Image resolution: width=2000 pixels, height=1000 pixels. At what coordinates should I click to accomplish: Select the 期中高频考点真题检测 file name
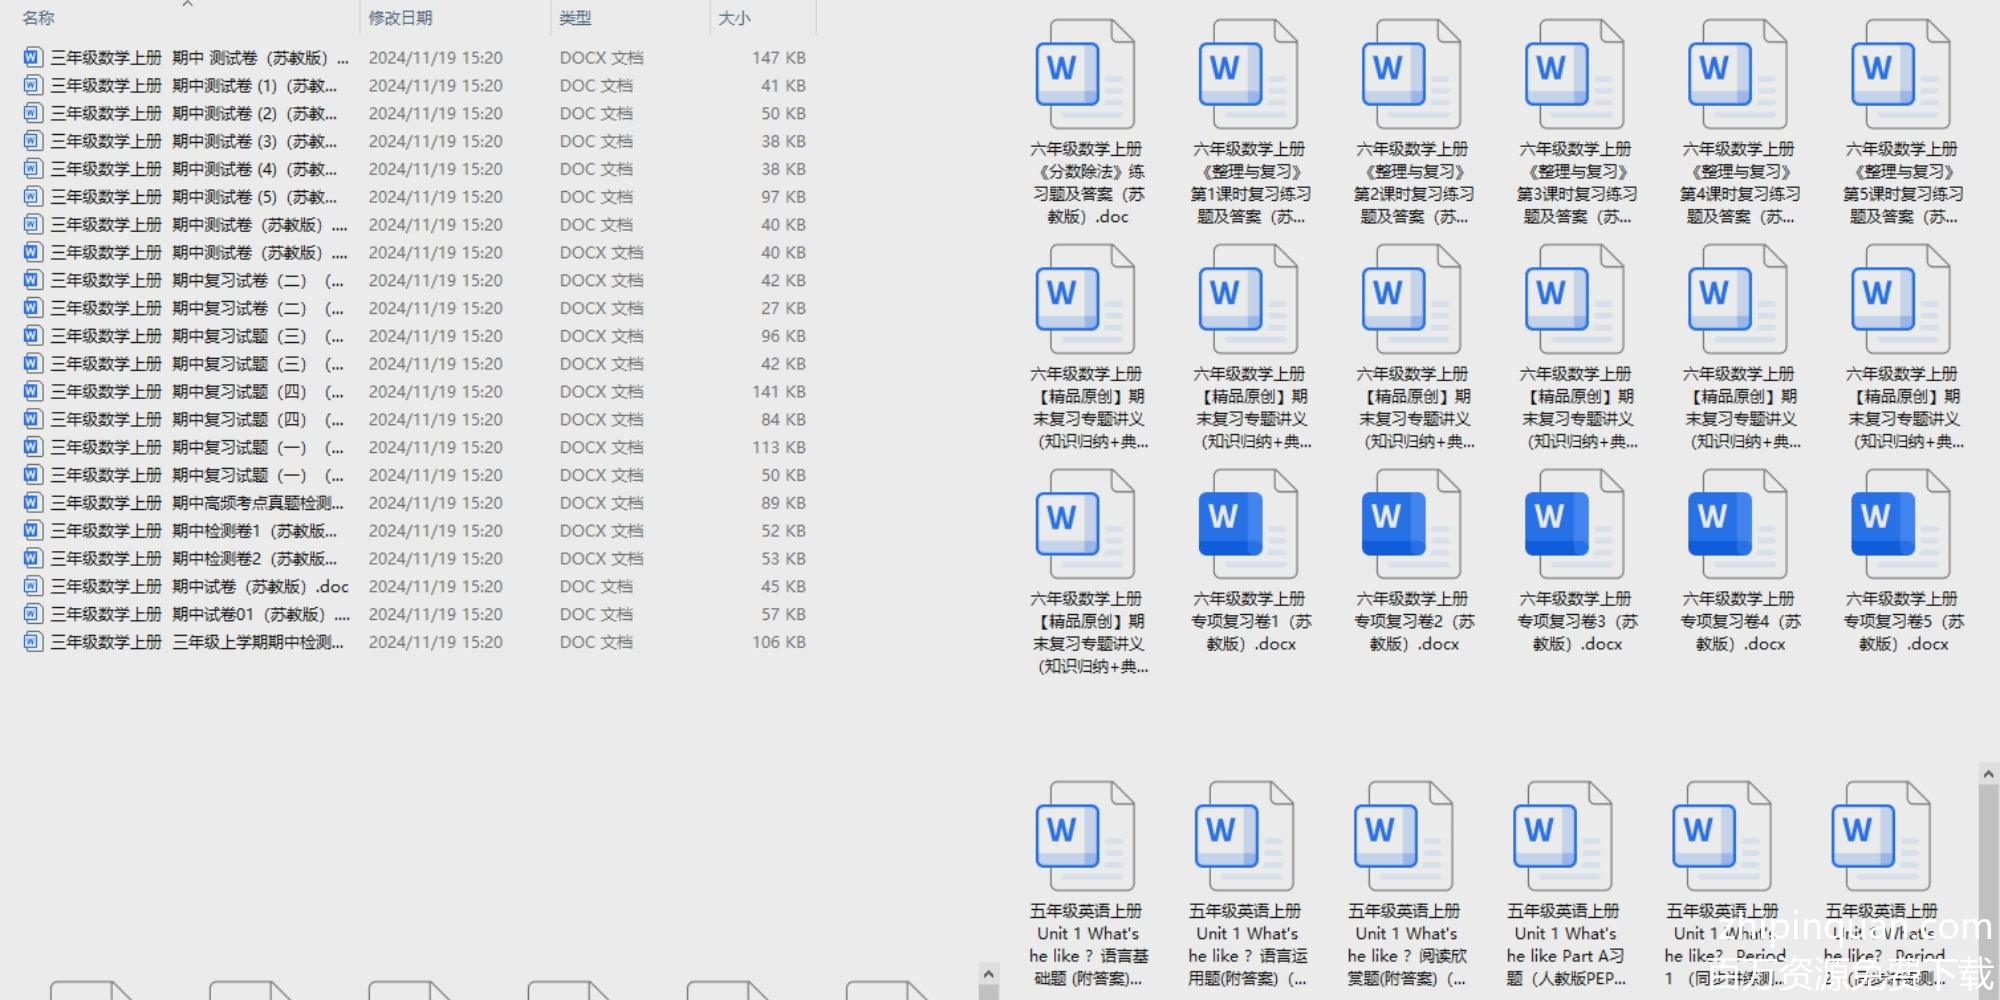pyautogui.click(x=197, y=503)
